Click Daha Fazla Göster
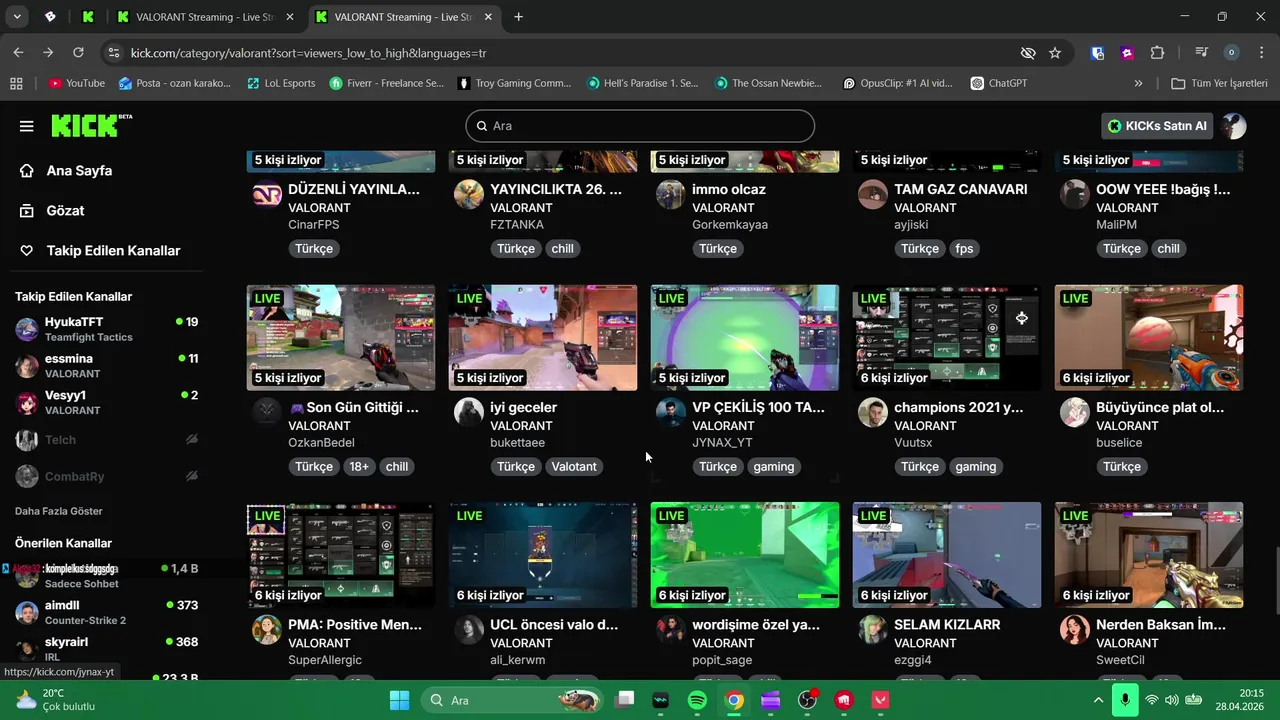The height and width of the screenshot is (720, 1280). (x=59, y=511)
